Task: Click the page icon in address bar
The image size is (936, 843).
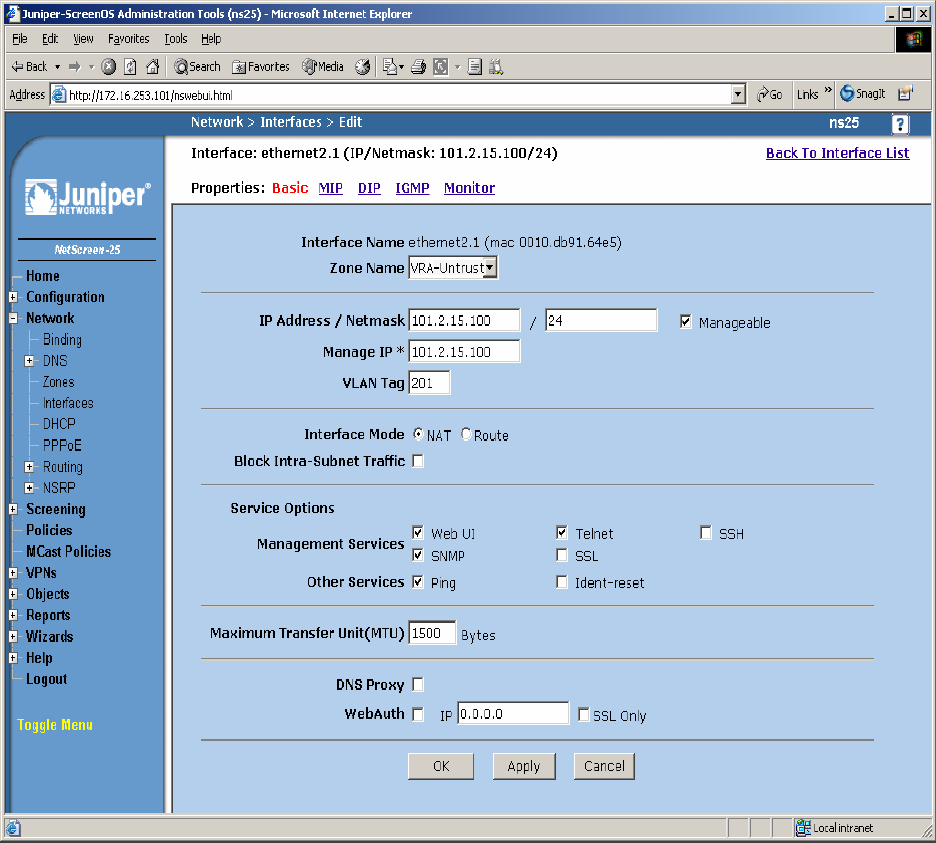Action: click(58, 94)
